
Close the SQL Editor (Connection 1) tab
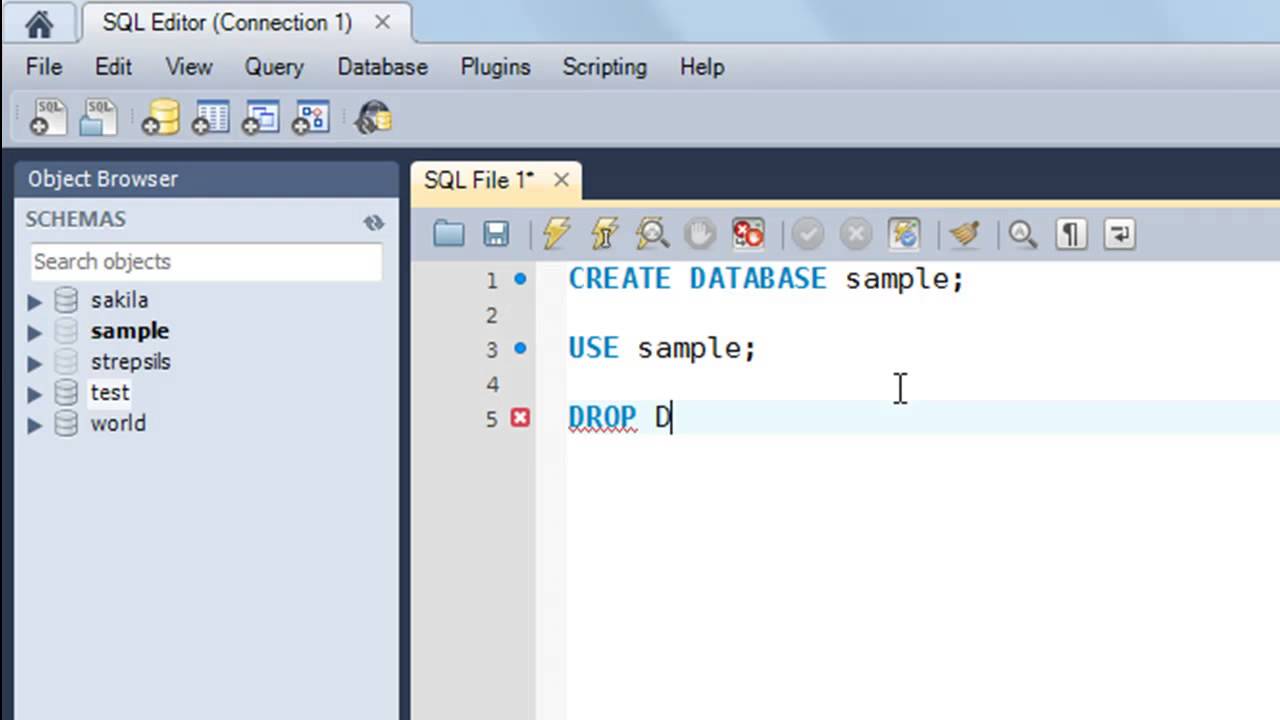382,23
